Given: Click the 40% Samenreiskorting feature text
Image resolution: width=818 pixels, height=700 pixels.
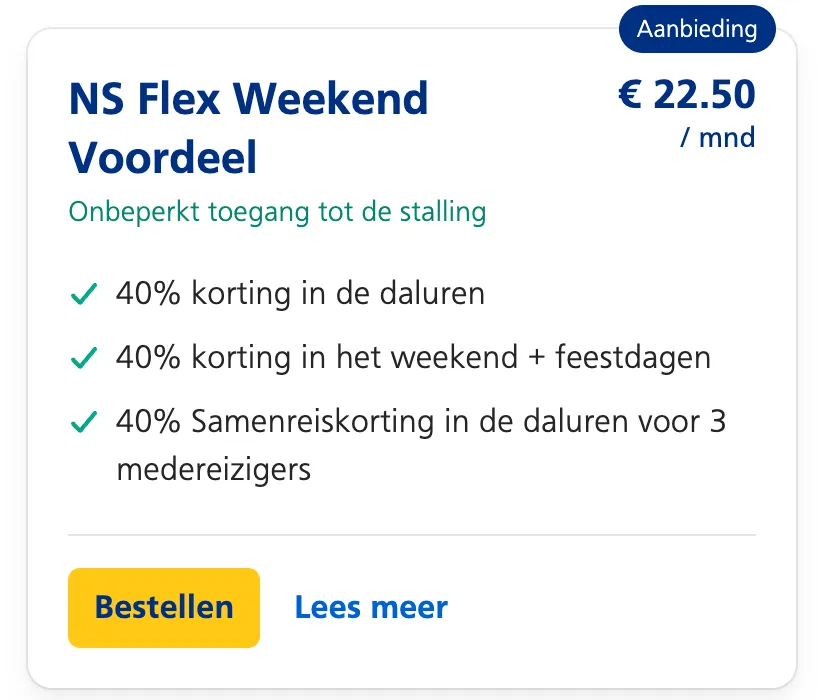Looking at the screenshot, I should [x=420, y=421].
